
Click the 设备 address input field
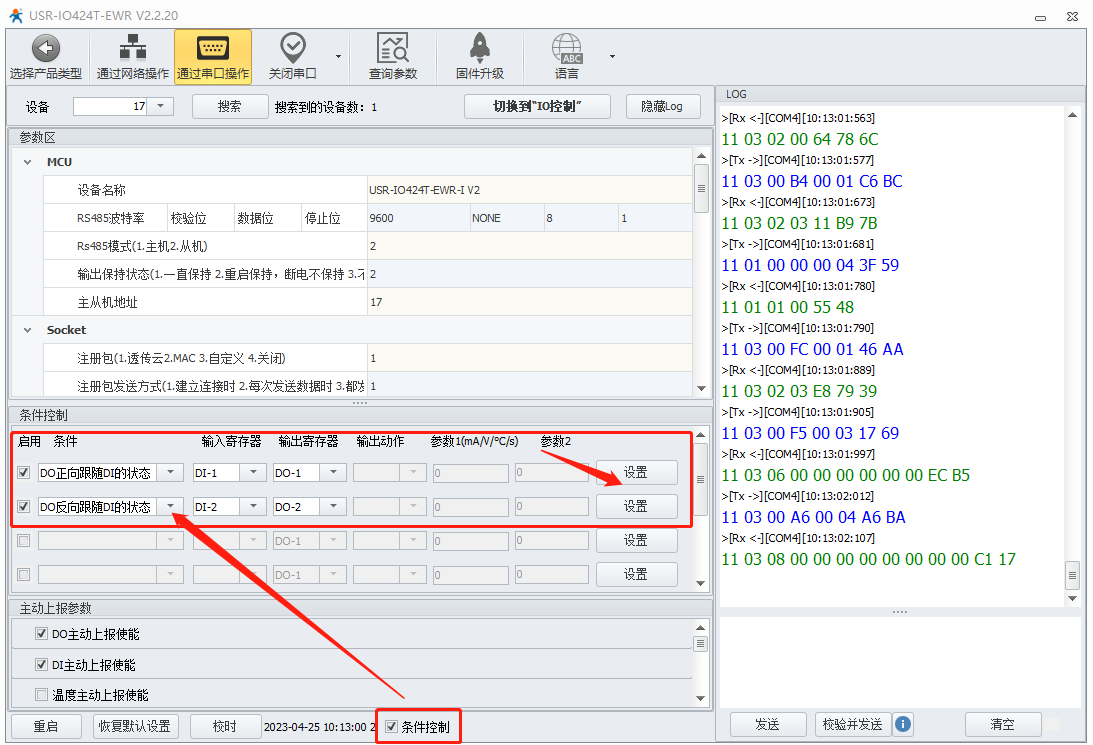111,106
